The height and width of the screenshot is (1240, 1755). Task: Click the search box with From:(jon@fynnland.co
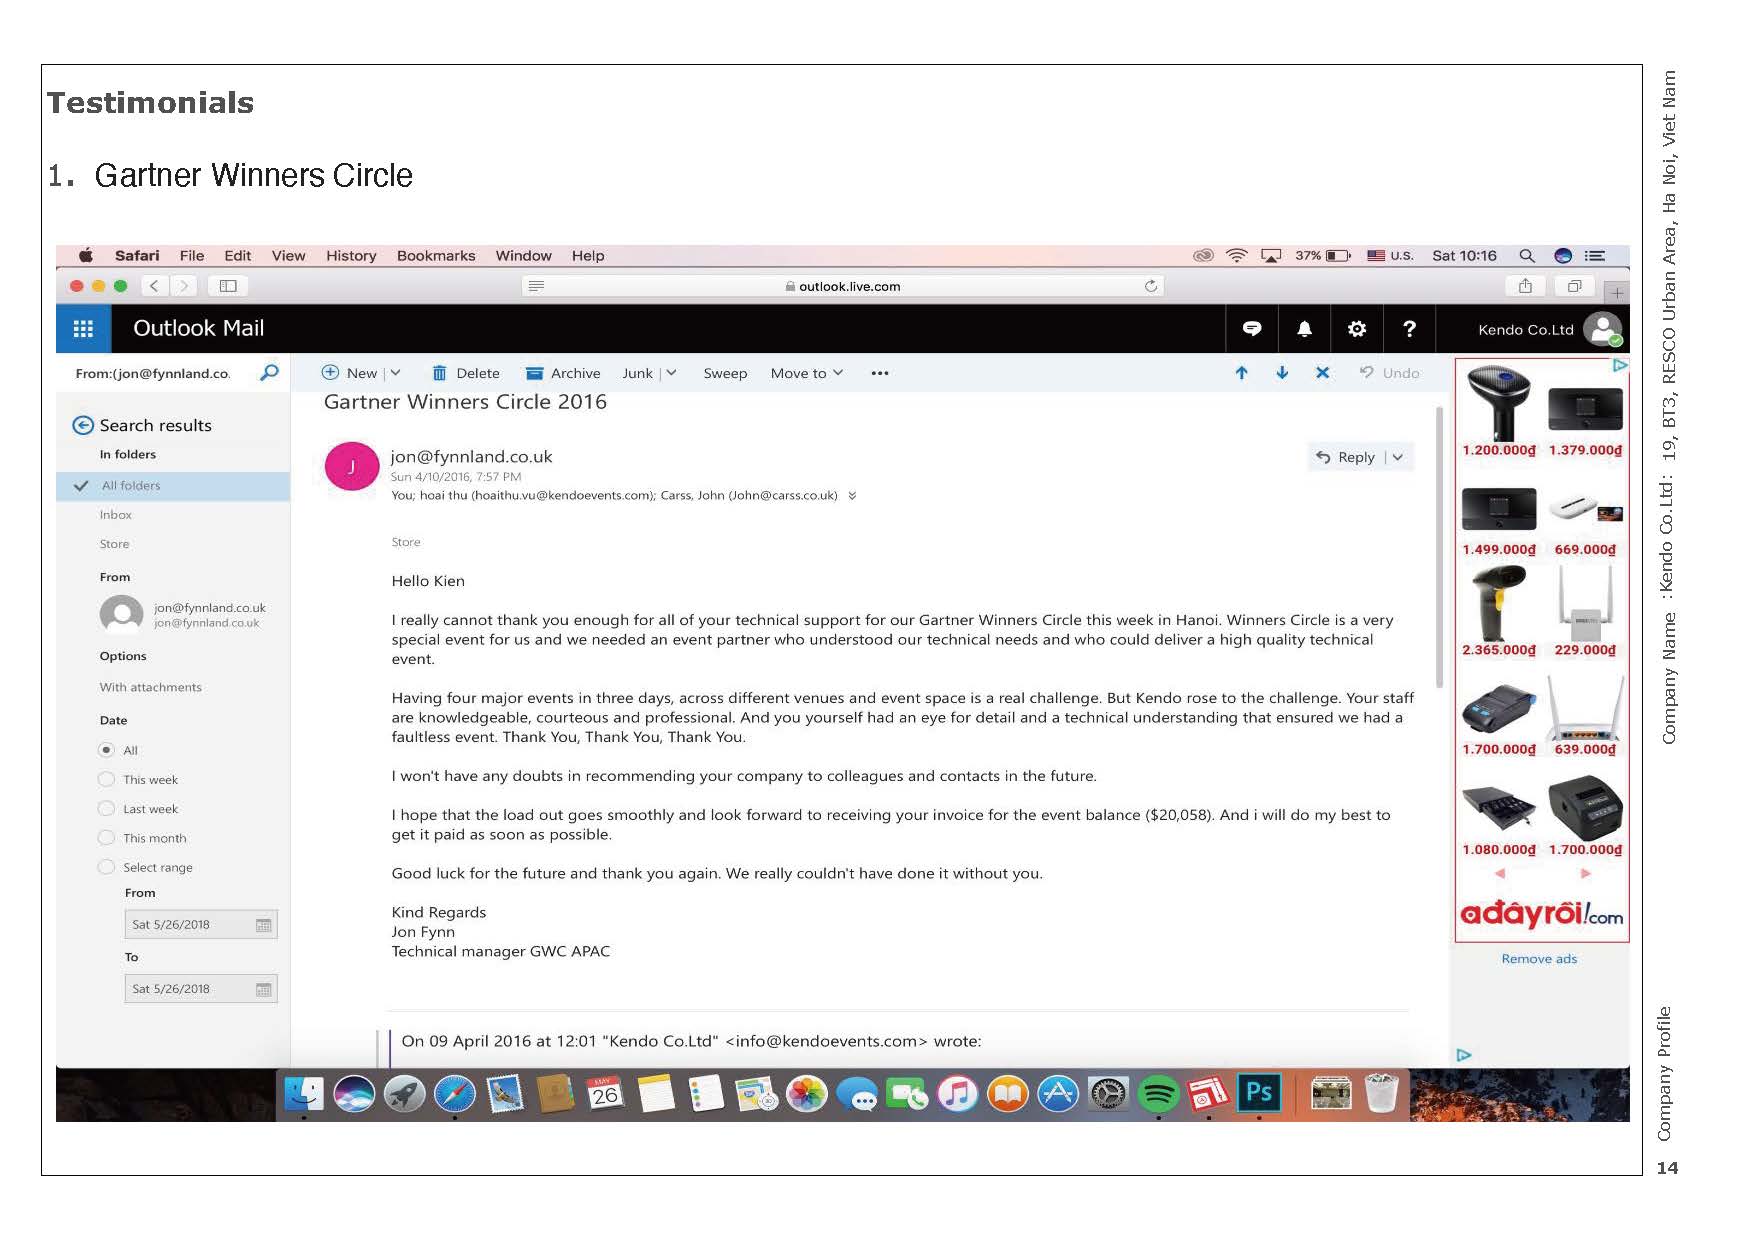153,373
